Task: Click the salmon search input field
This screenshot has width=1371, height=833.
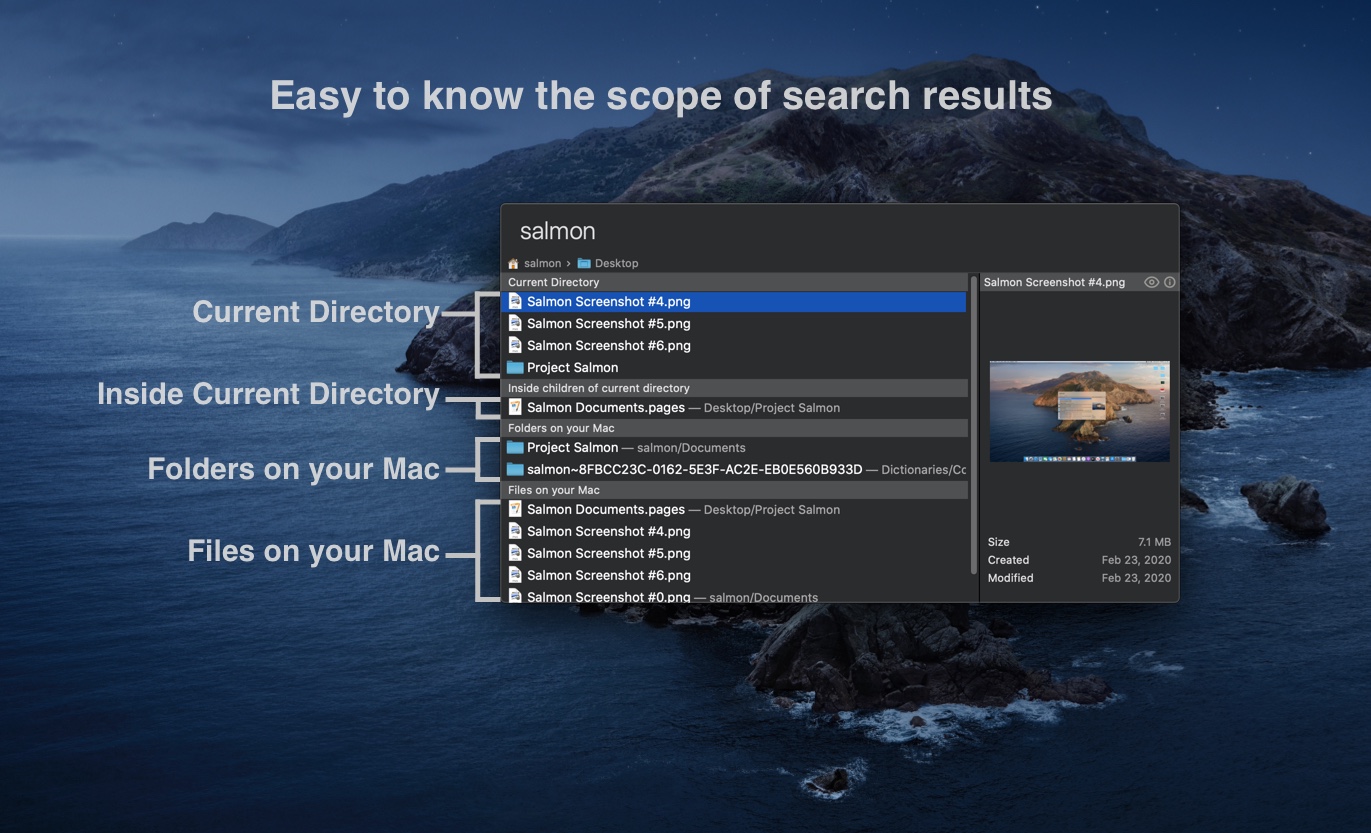Action: tap(800, 231)
